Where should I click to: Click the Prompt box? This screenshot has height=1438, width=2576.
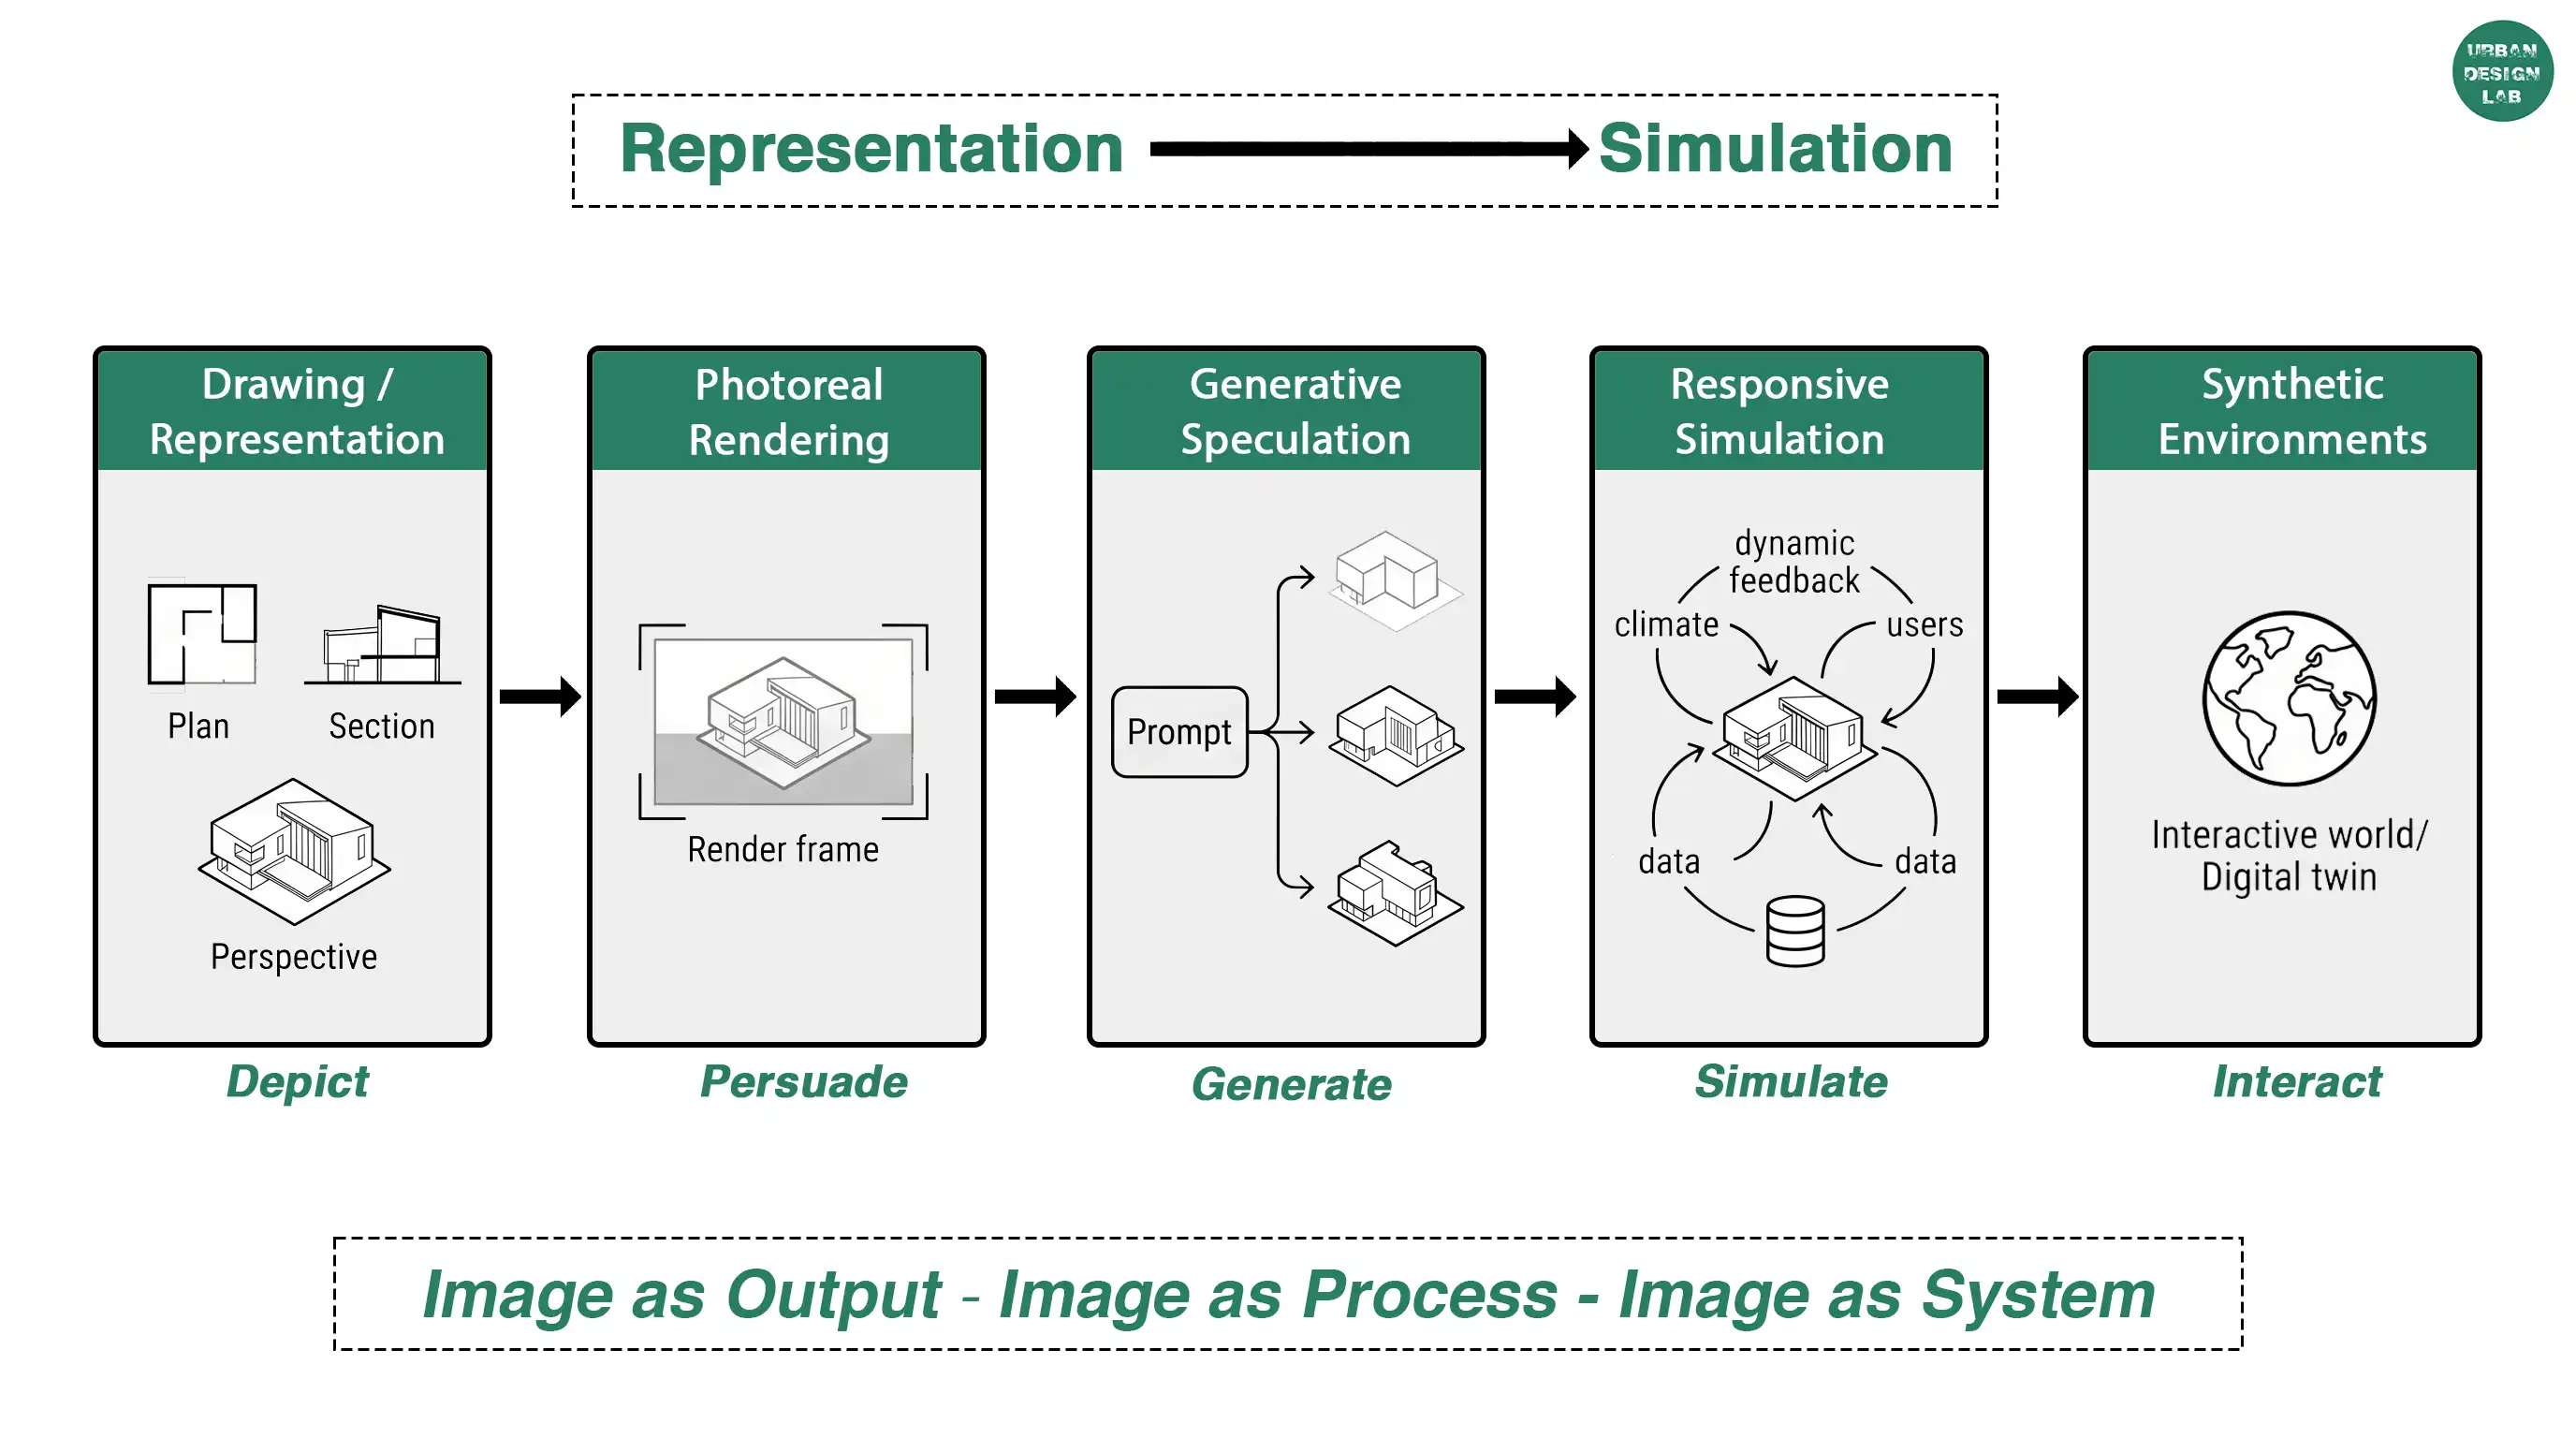1180,732
